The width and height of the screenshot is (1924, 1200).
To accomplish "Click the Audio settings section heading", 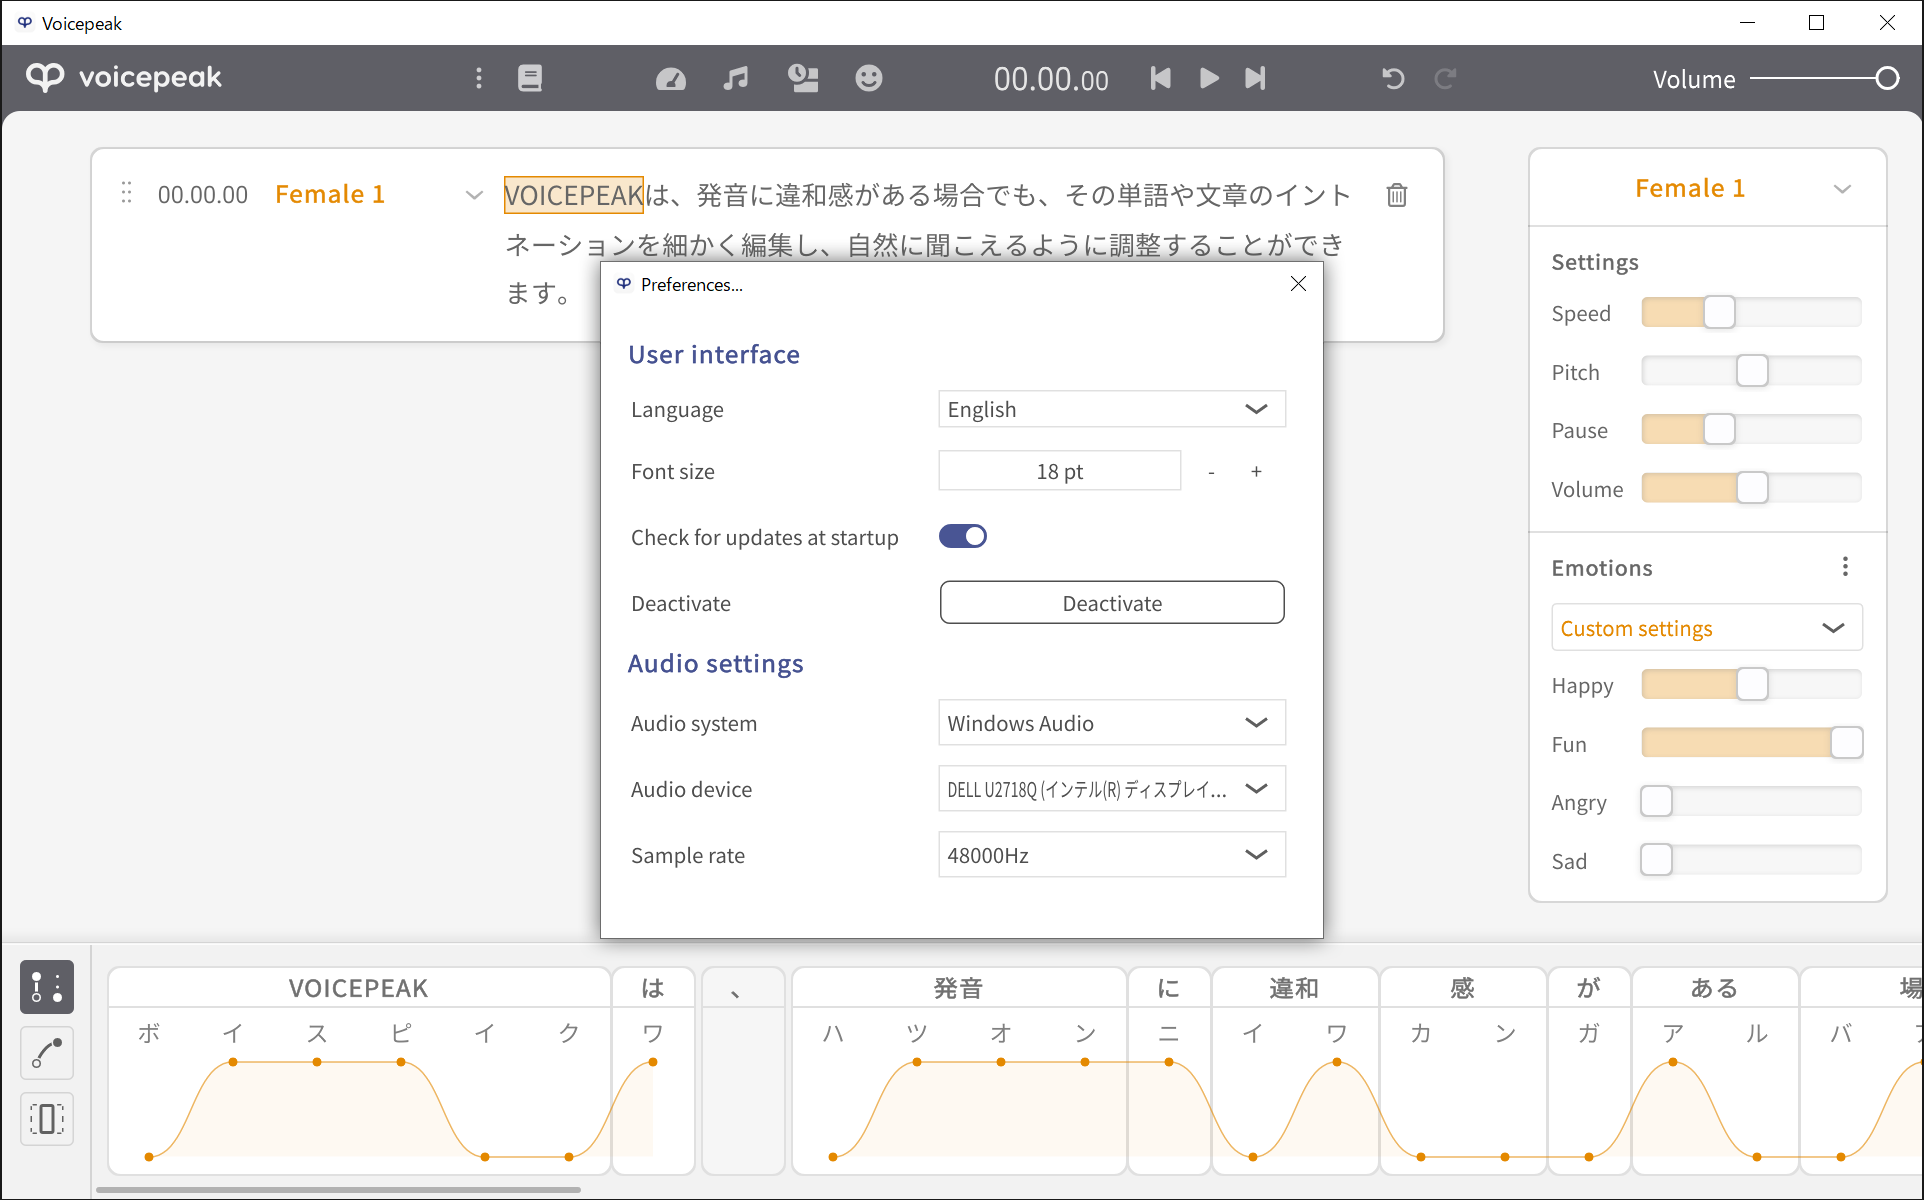I will pos(715,664).
